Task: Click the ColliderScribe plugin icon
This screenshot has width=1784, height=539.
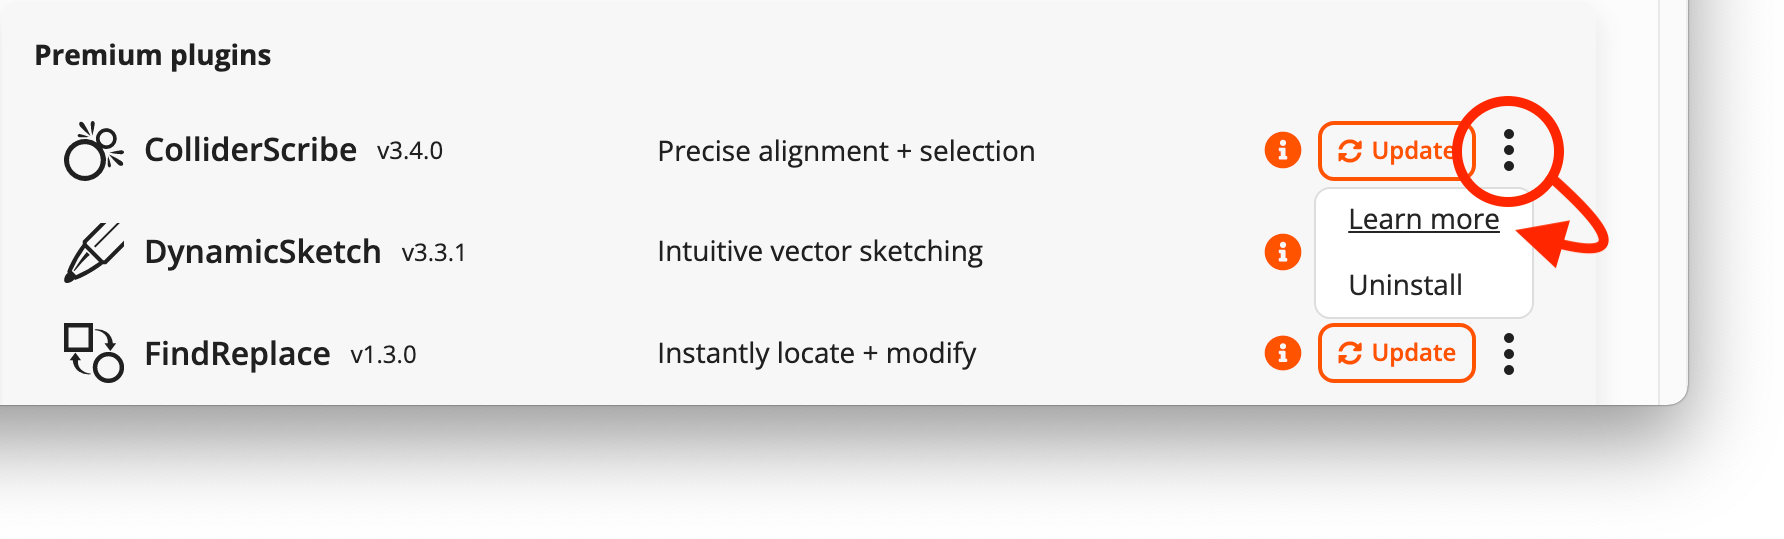Action: [93, 151]
